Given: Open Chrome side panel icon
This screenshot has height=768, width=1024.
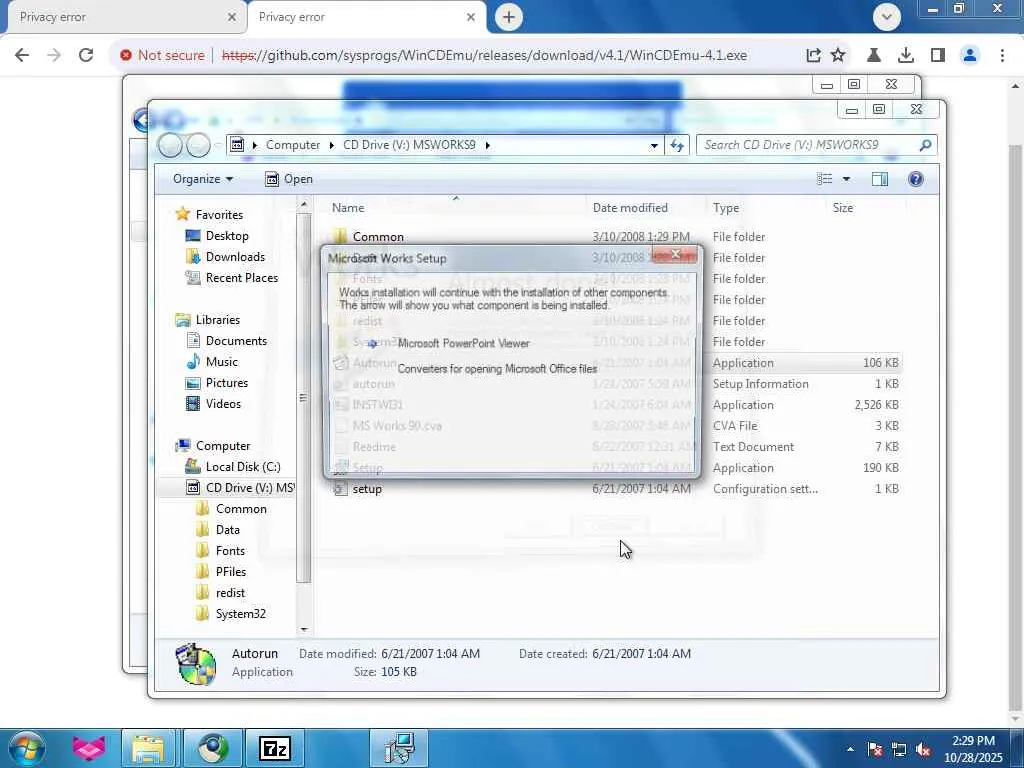Looking at the screenshot, I should pos(938,56).
